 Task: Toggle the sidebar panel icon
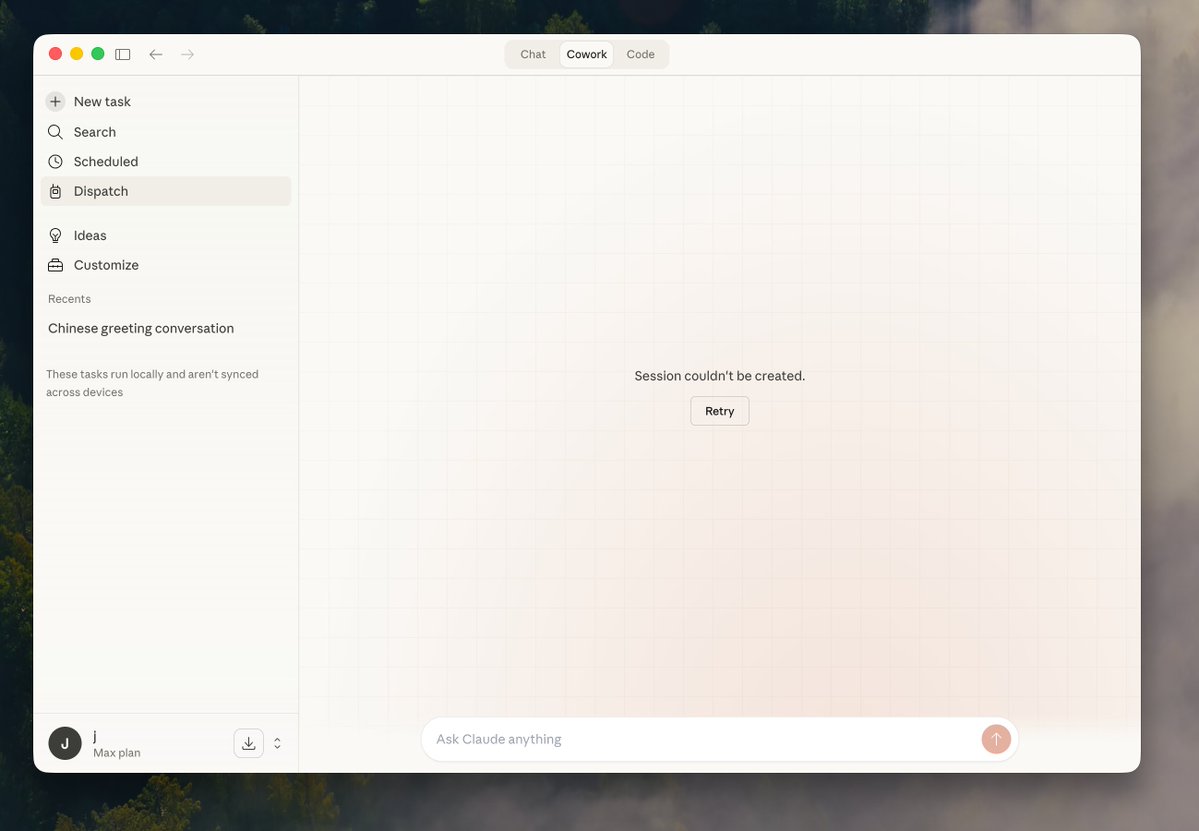(x=122, y=54)
